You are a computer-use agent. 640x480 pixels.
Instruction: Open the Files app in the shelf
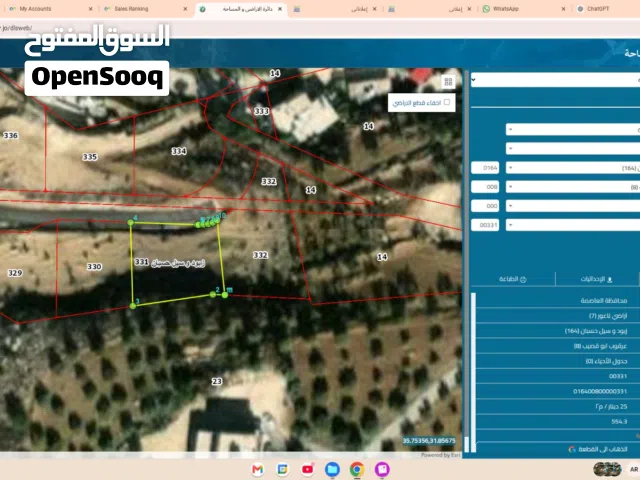332,469
